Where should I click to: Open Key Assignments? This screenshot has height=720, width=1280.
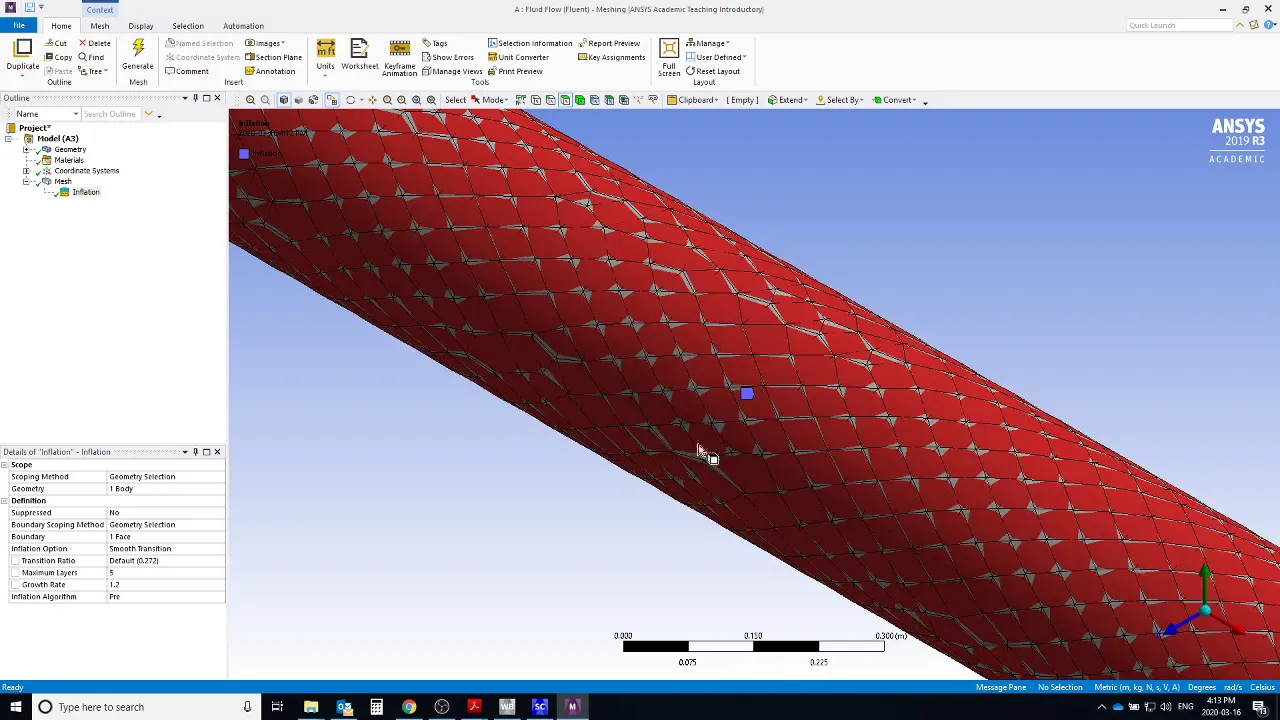(611, 57)
